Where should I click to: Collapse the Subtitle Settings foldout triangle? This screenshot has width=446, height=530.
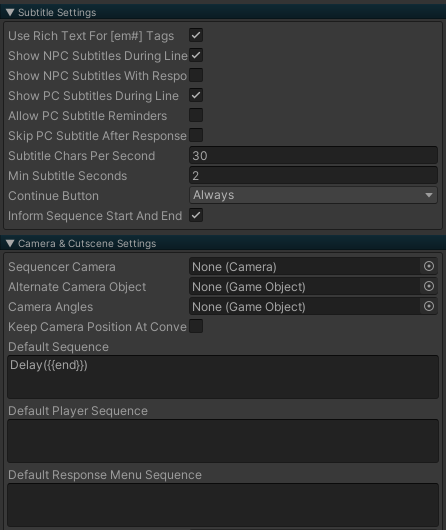click(x=10, y=13)
